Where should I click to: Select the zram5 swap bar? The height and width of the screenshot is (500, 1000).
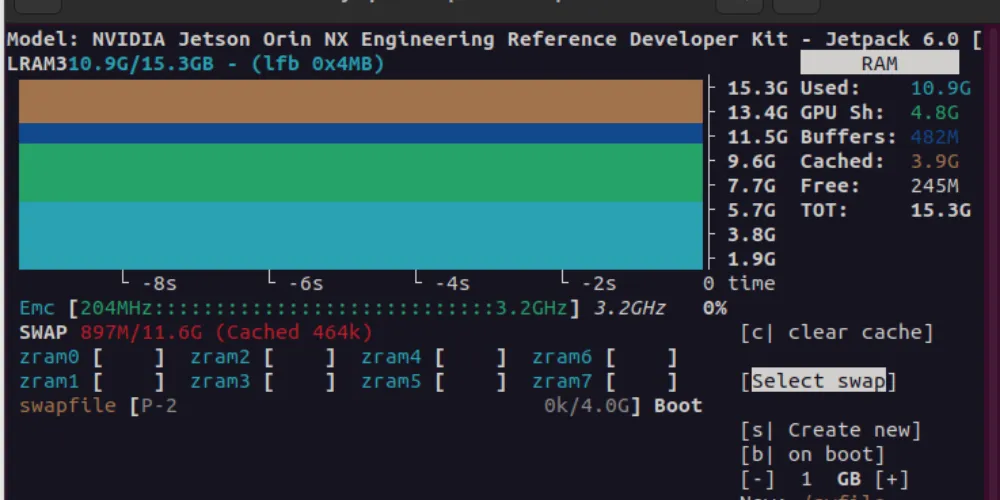pyautogui.click(x=471, y=381)
